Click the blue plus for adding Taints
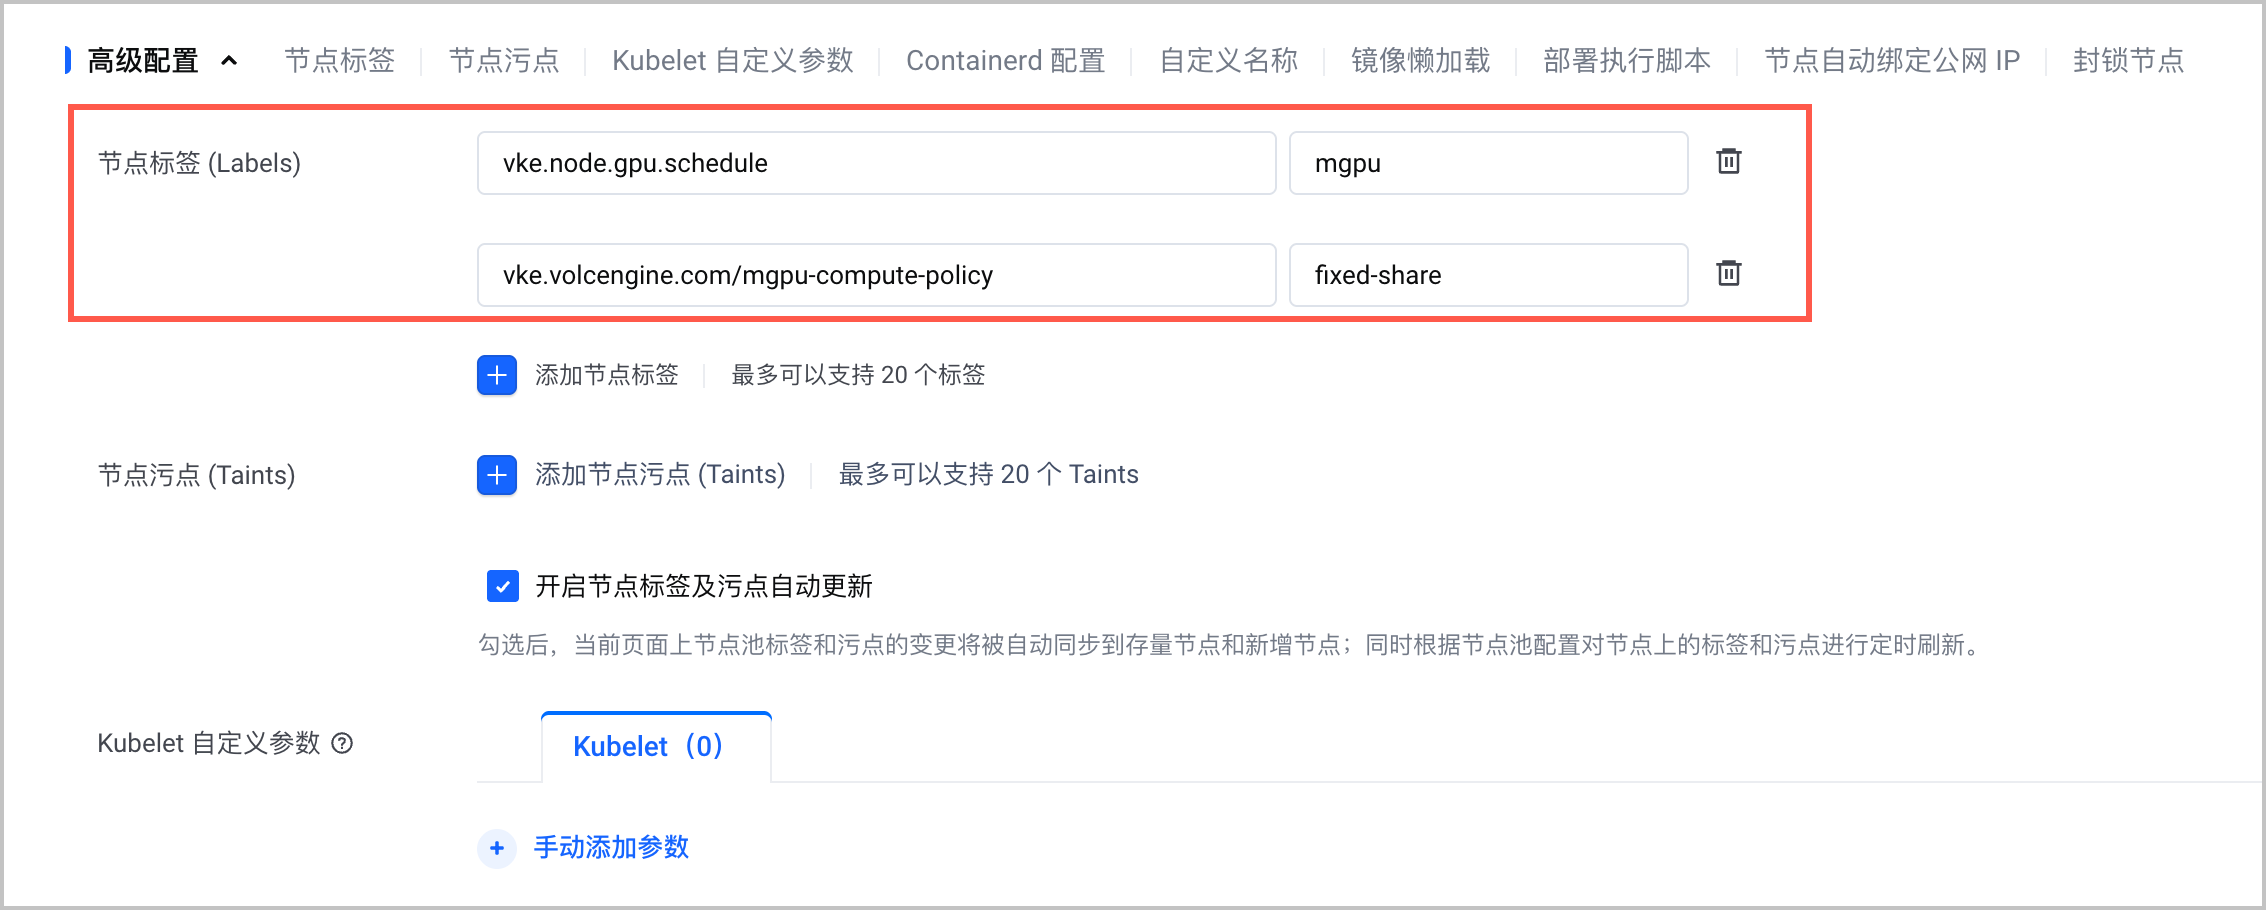 (x=497, y=474)
